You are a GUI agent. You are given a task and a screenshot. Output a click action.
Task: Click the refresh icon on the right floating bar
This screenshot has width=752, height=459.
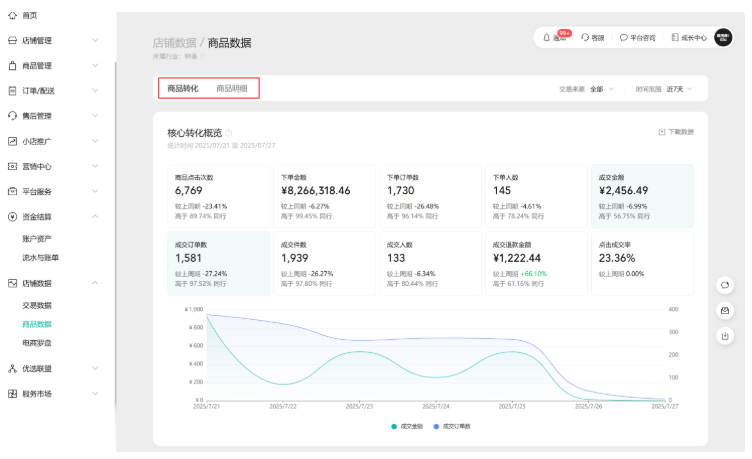click(x=725, y=285)
